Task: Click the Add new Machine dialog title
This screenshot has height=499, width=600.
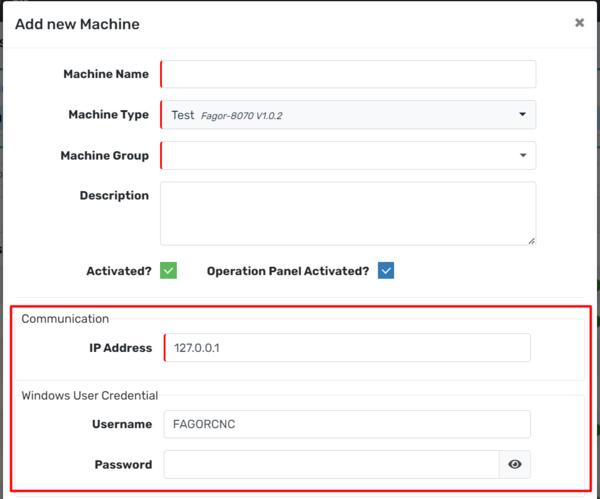Action: [77, 24]
